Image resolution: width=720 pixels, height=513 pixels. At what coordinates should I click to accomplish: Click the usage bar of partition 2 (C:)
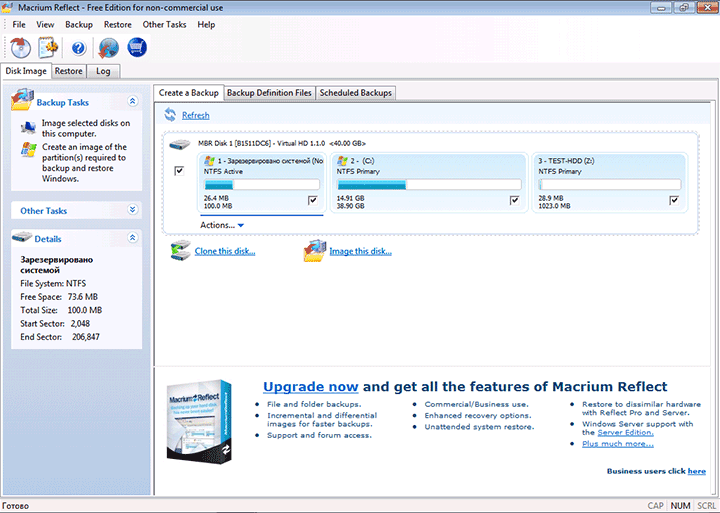429,185
